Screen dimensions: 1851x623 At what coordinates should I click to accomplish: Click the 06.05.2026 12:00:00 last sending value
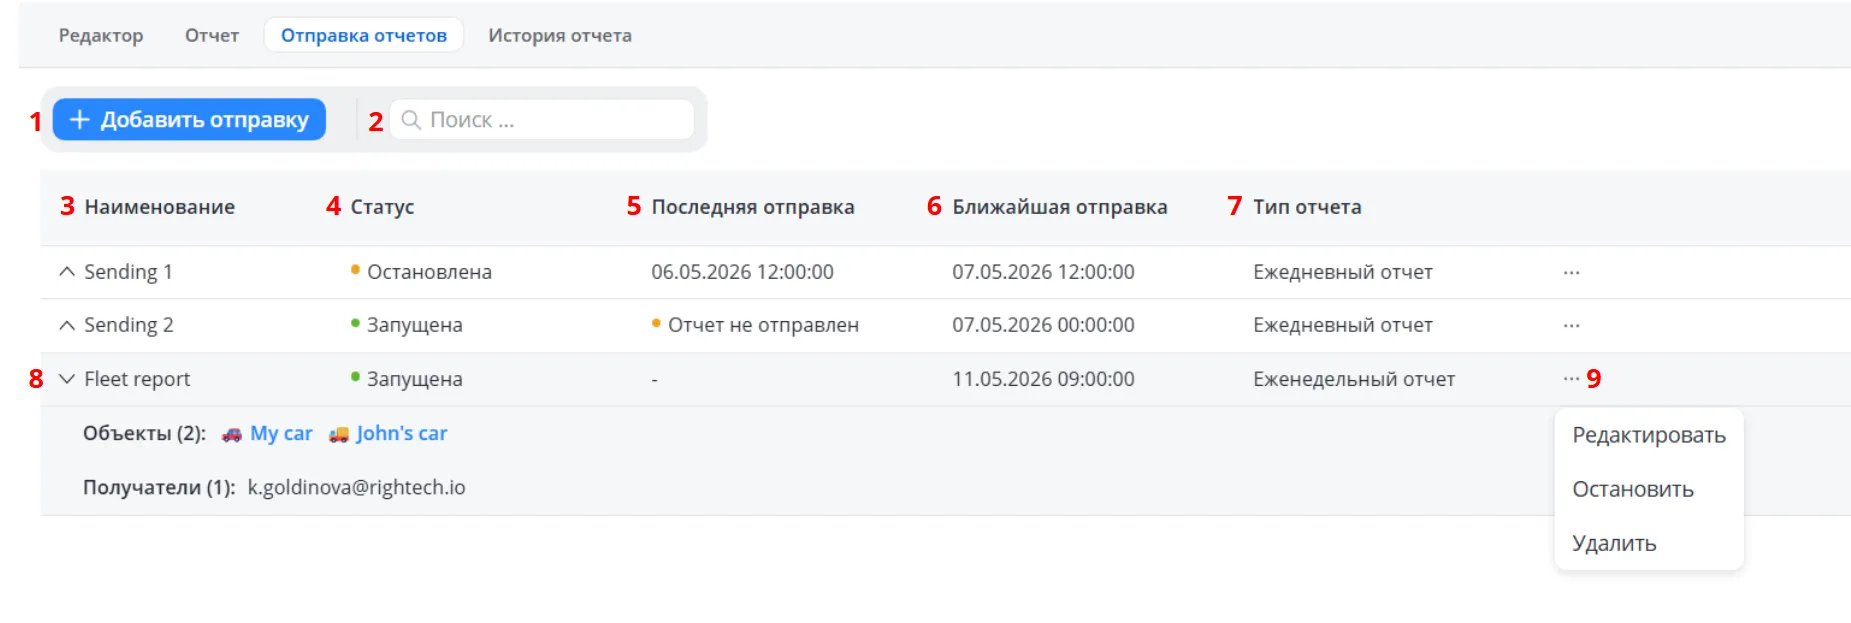click(x=742, y=272)
